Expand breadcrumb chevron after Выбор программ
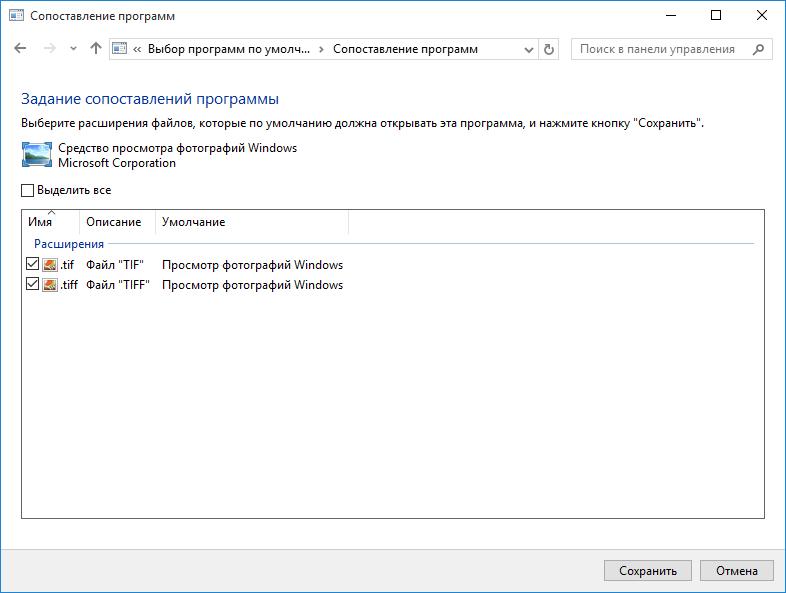786x593 pixels. click(321, 49)
